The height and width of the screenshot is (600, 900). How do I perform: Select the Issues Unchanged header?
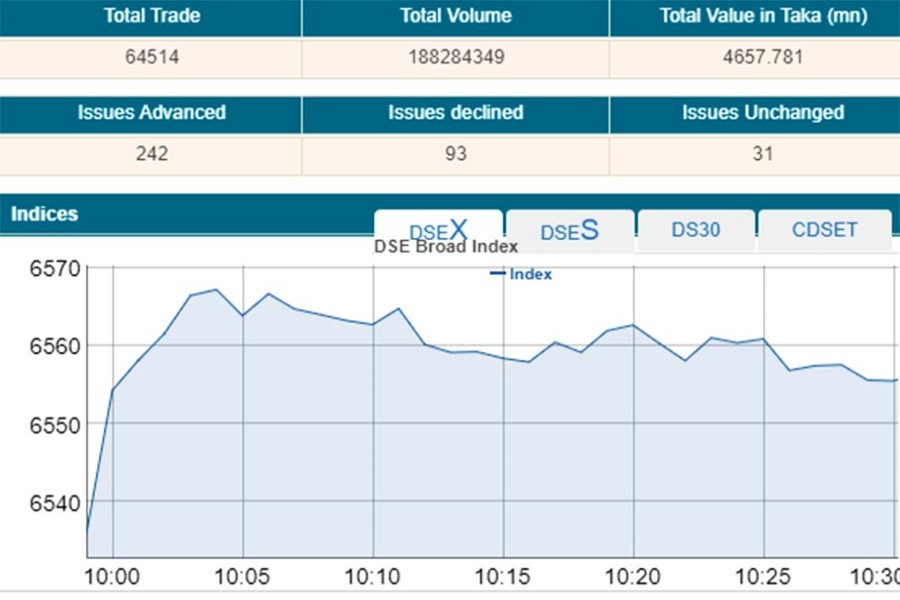[762, 113]
